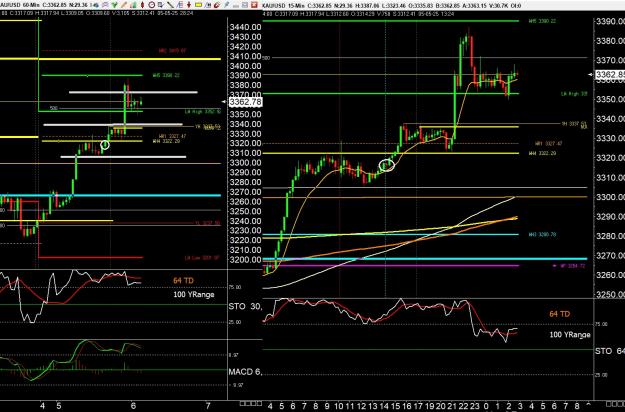Click the STO 30 indicator label
Viewport: 625px width, 412px height.
245,306
